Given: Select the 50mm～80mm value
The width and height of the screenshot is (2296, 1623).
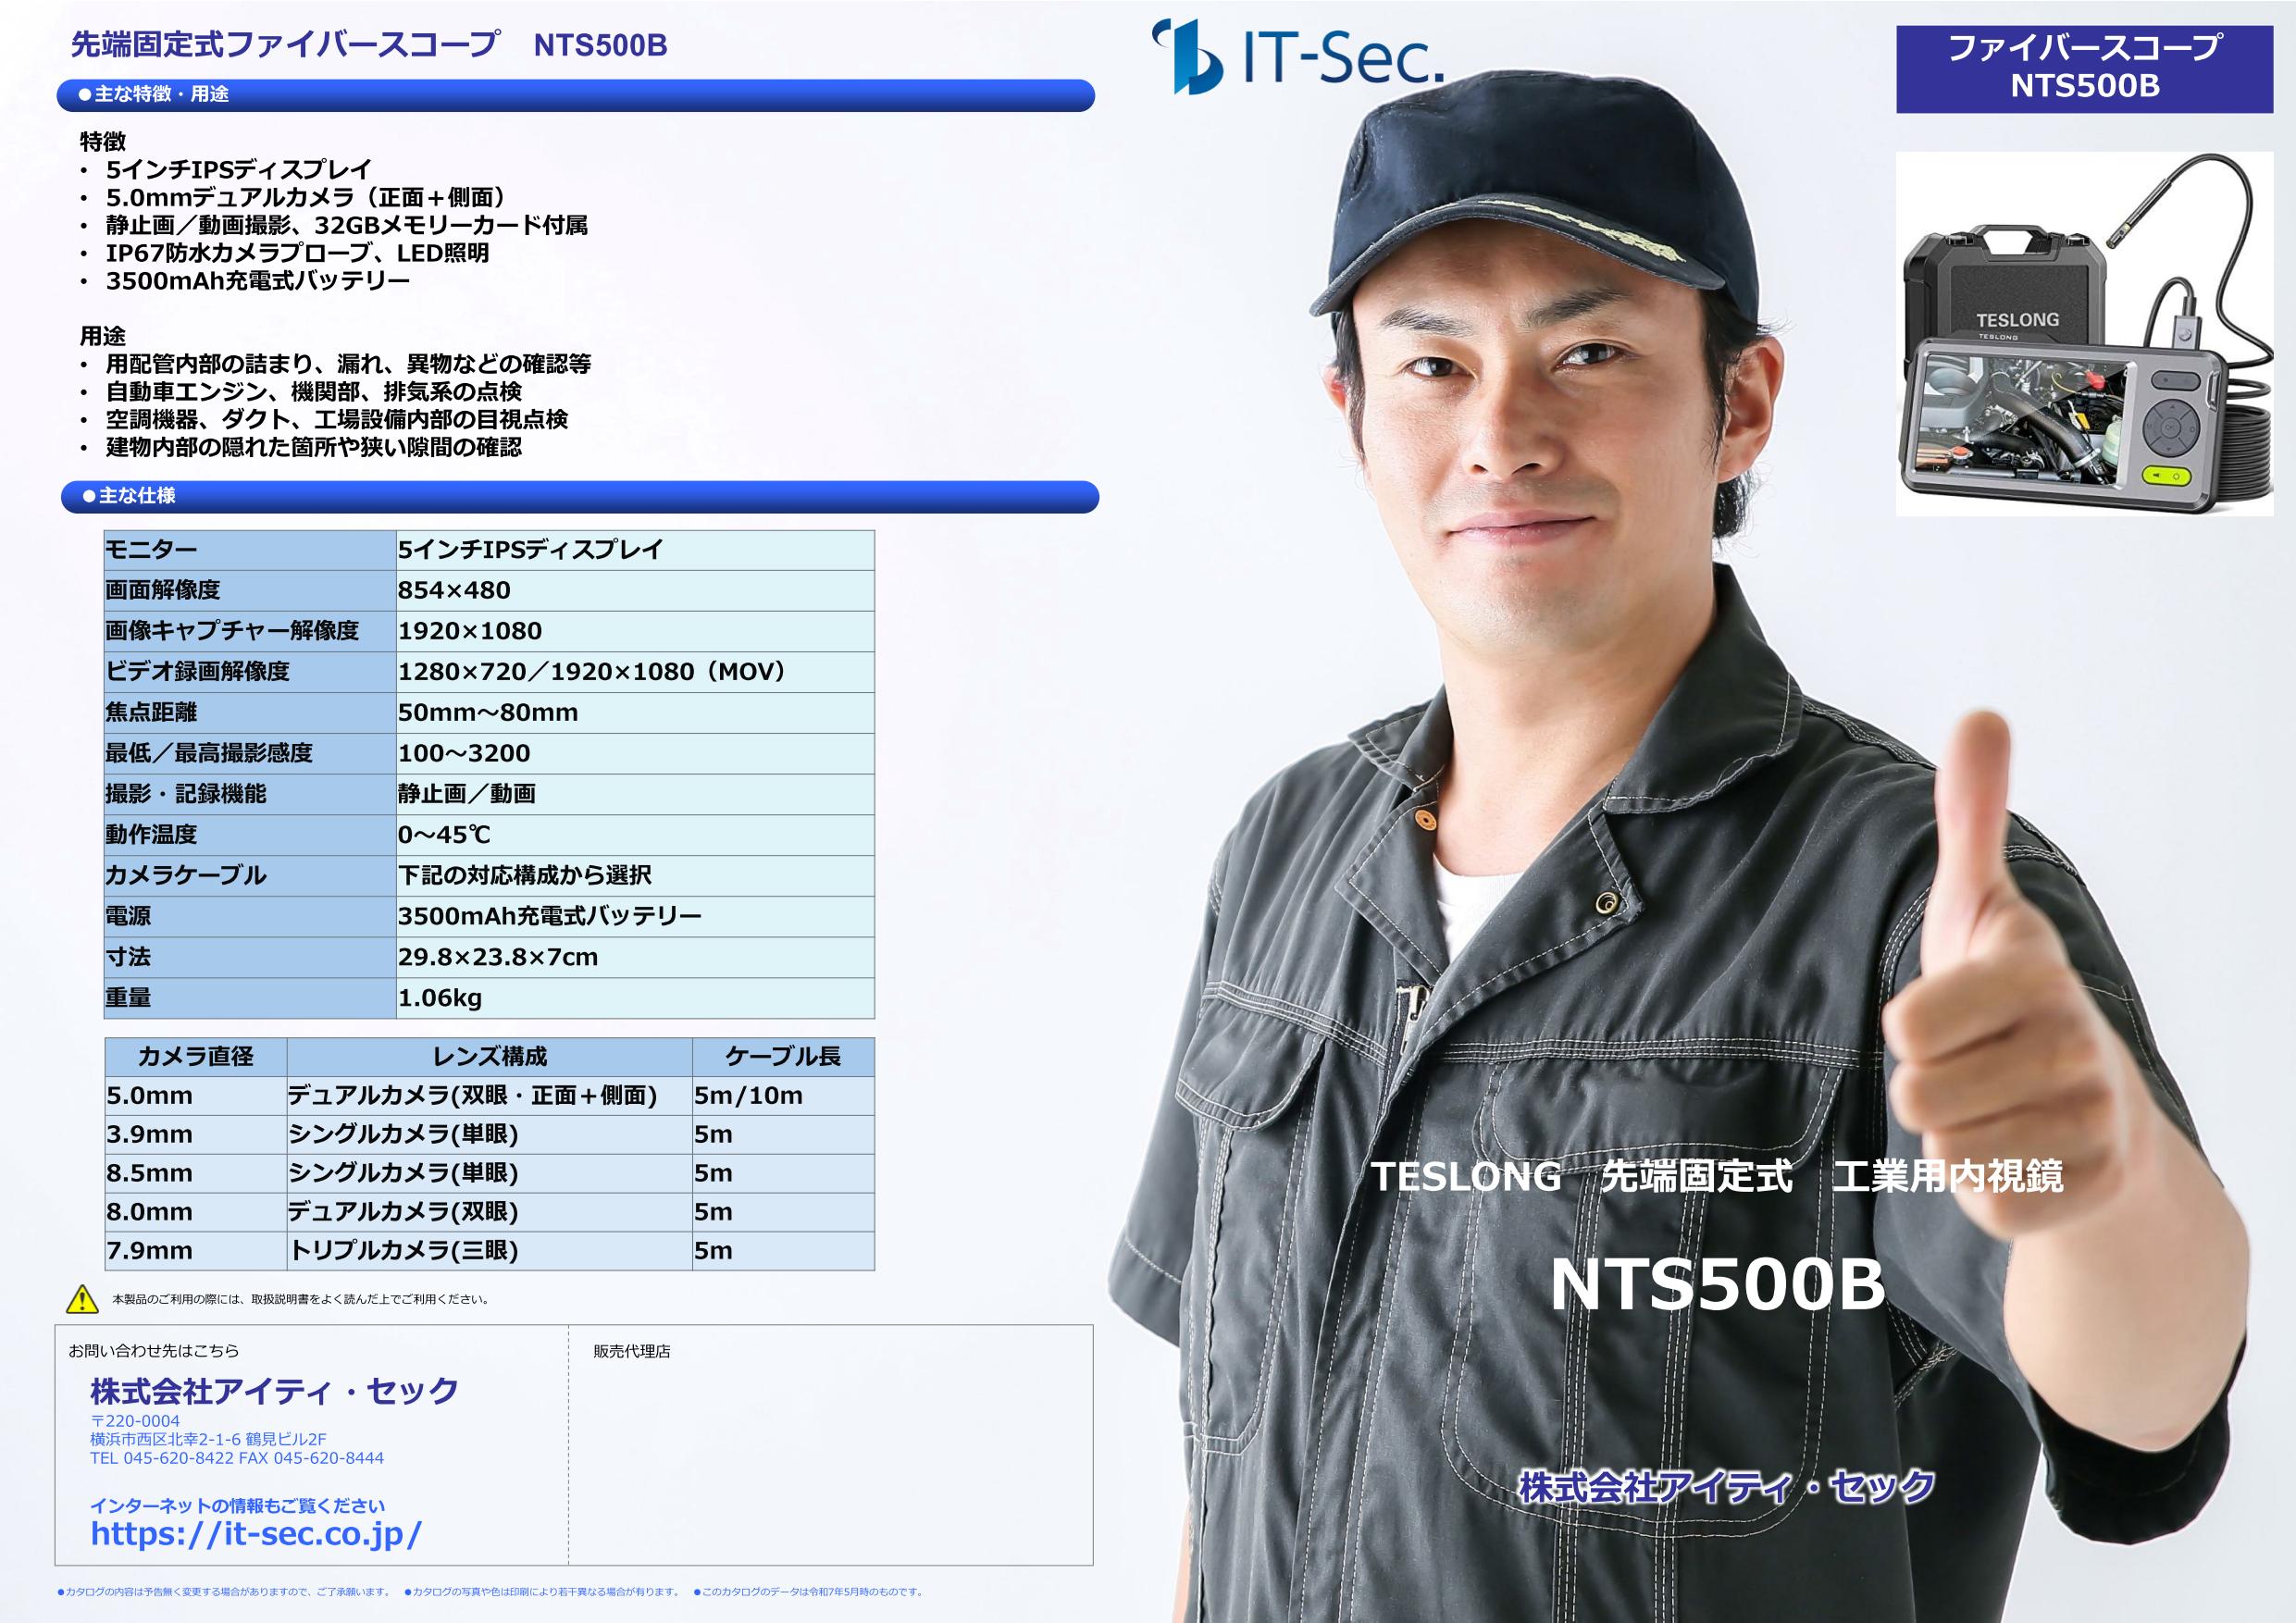Looking at the screenshot, I should pos(635,713).
